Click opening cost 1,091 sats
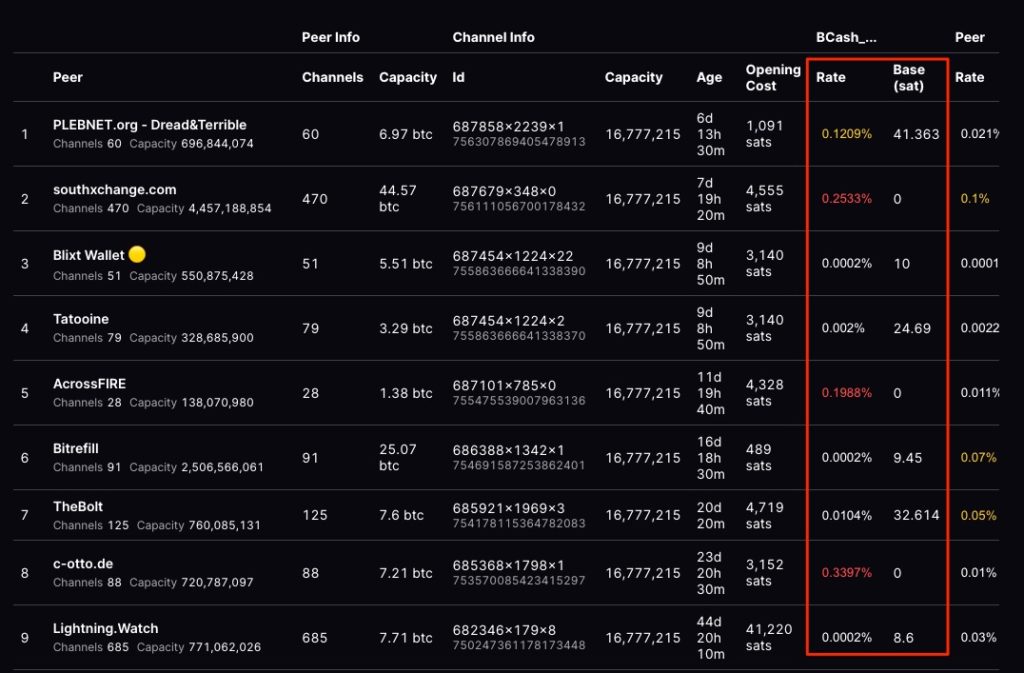1024x673 pixels. (x=764, y=134)
